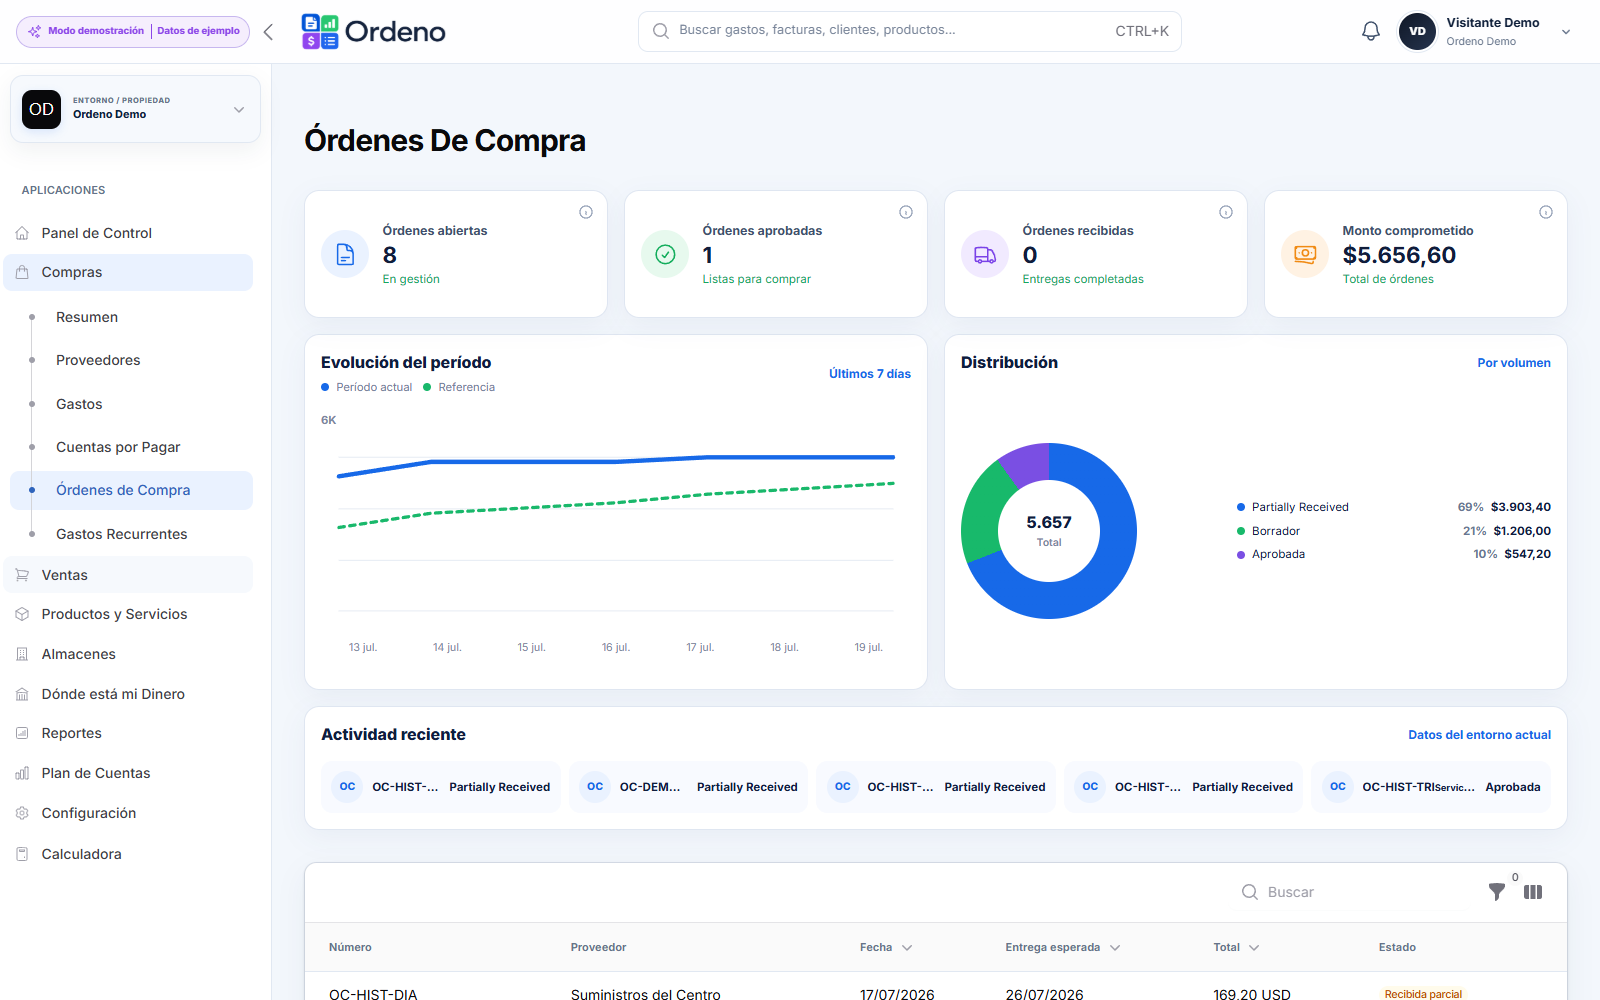
Task: Open the column settings icon in table
Action: click(x=1533, y=892)
